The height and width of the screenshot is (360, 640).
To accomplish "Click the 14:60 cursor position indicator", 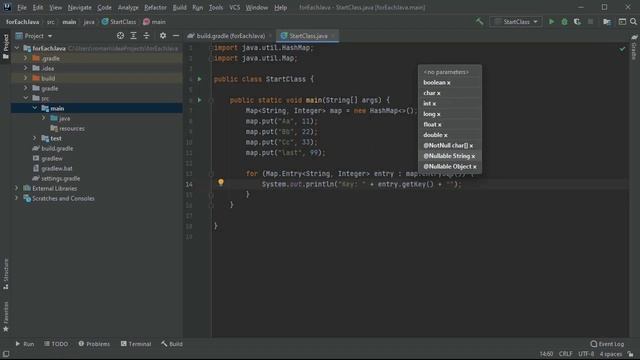I will [546, 354].
